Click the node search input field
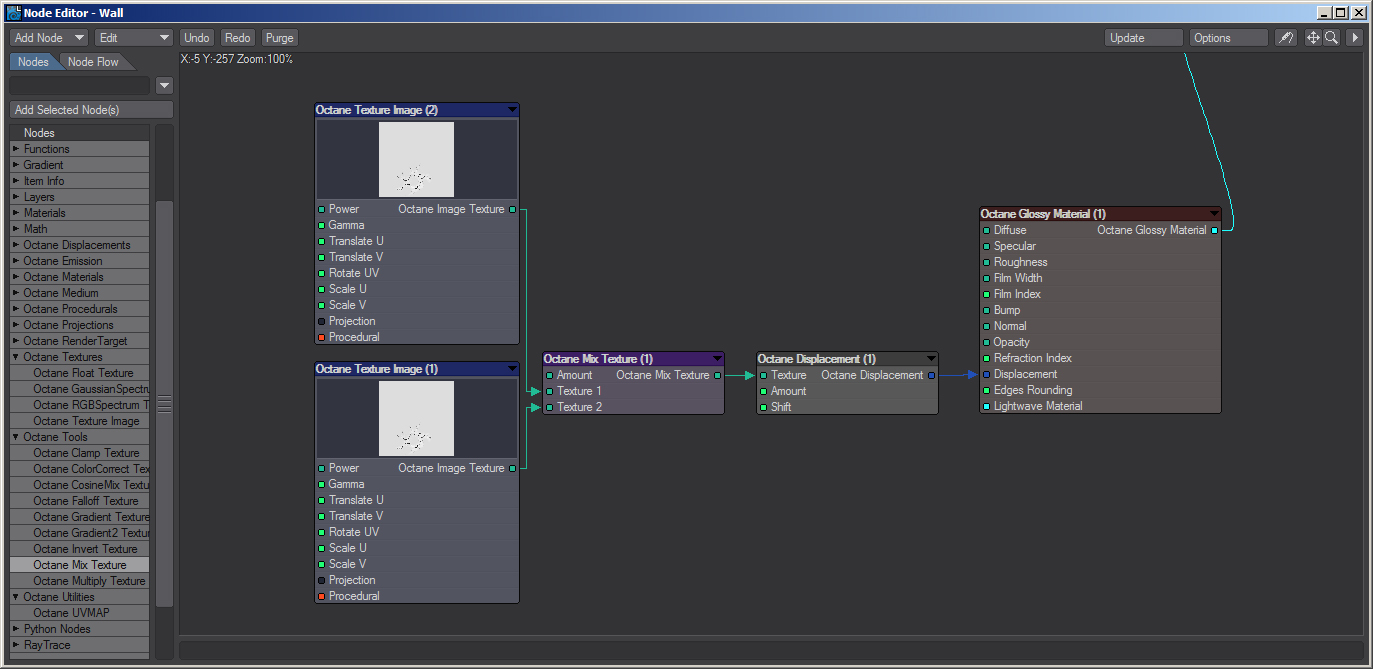 coord(80,86)
